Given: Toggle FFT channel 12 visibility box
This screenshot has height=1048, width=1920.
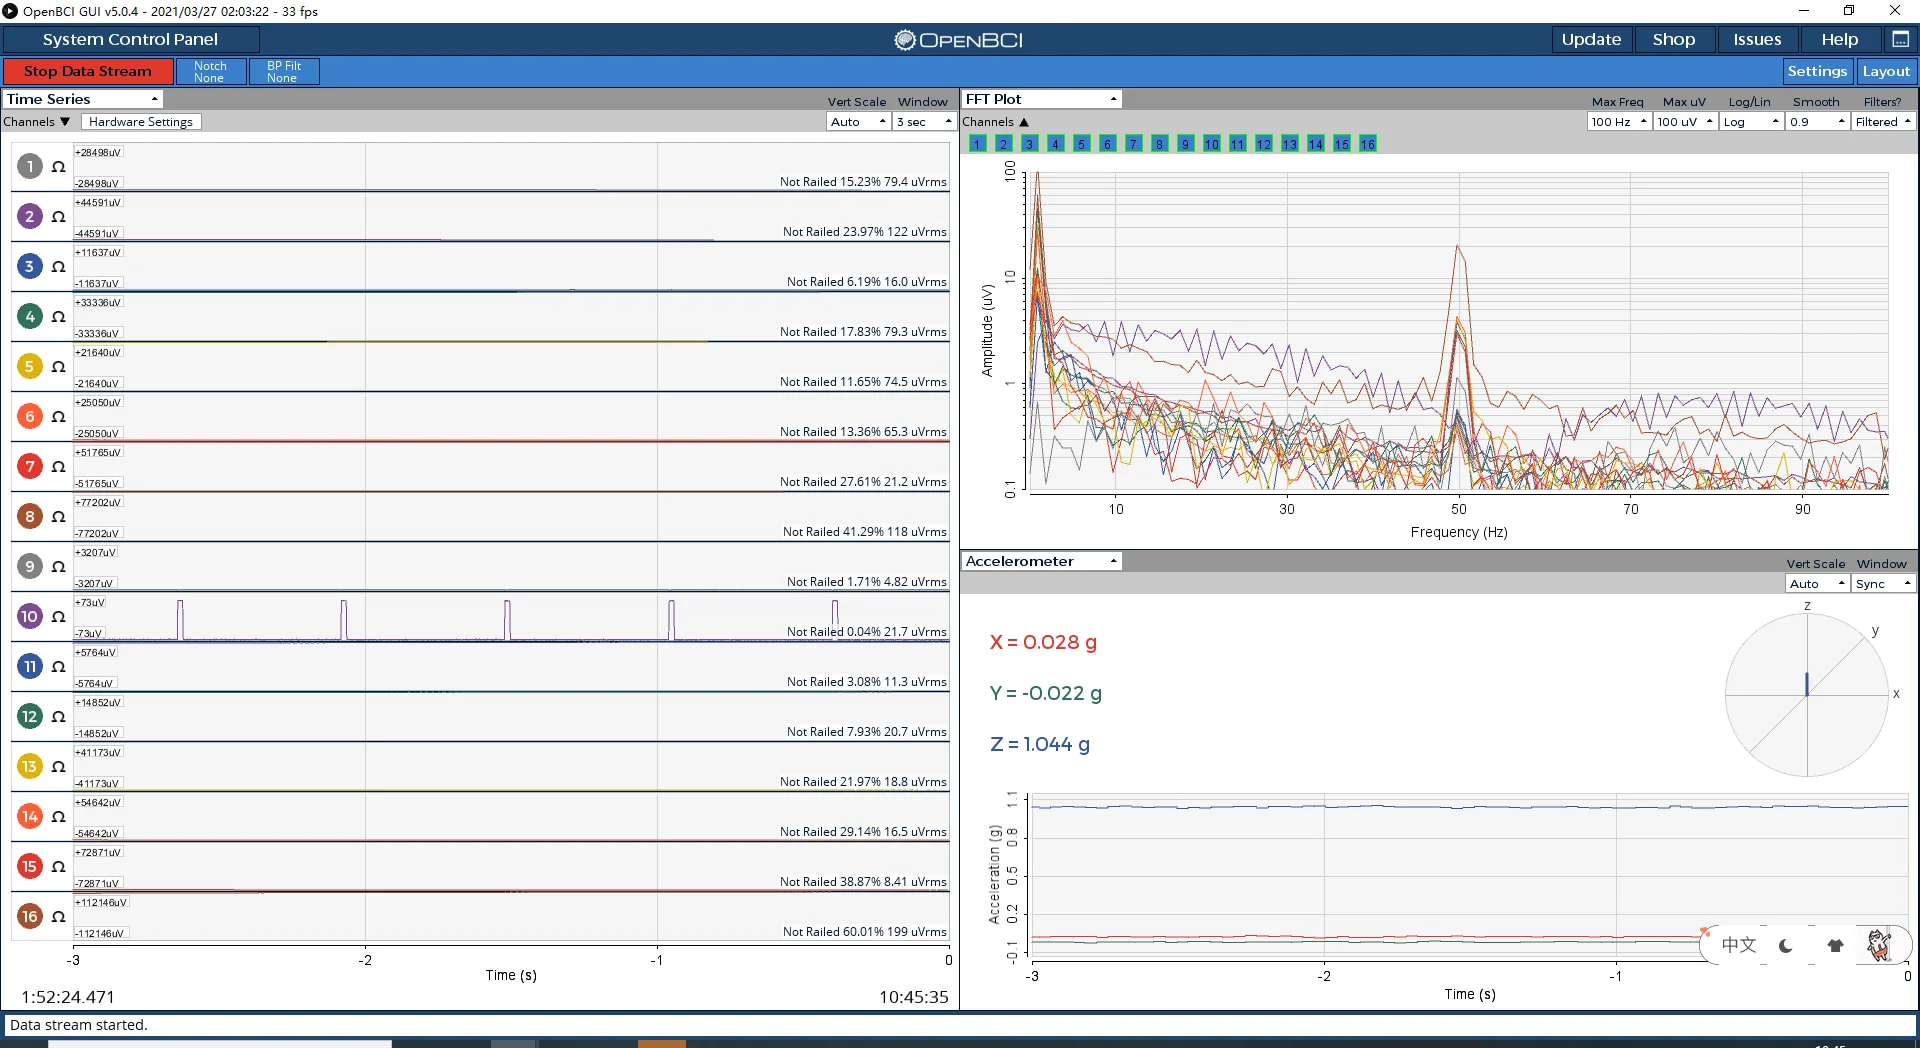Looking at the screenshot, I should tap(1263, 144).
